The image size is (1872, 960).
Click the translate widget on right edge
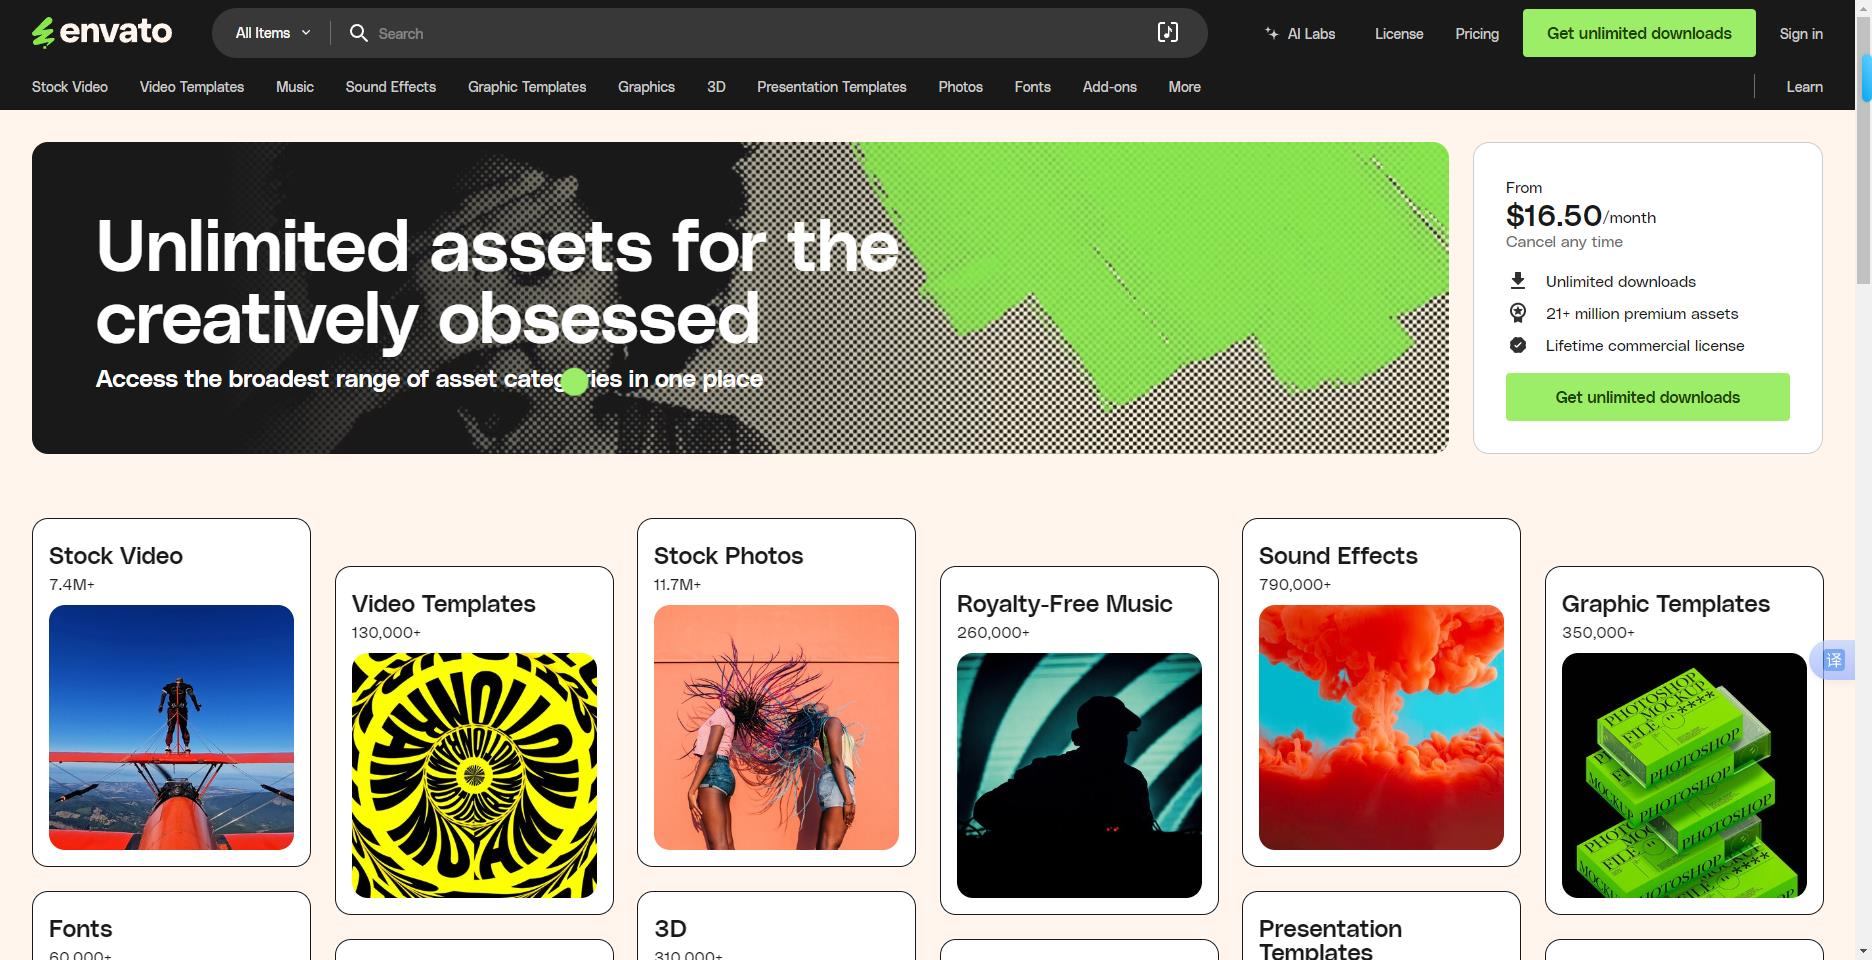pos(1833,660)
